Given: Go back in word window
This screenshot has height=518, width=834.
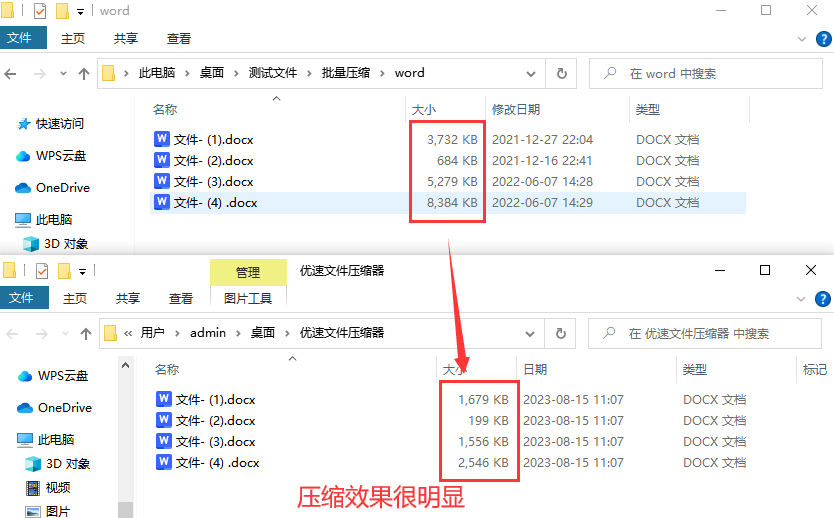Looking at the screenshot, I should click(x=11, y=73).
